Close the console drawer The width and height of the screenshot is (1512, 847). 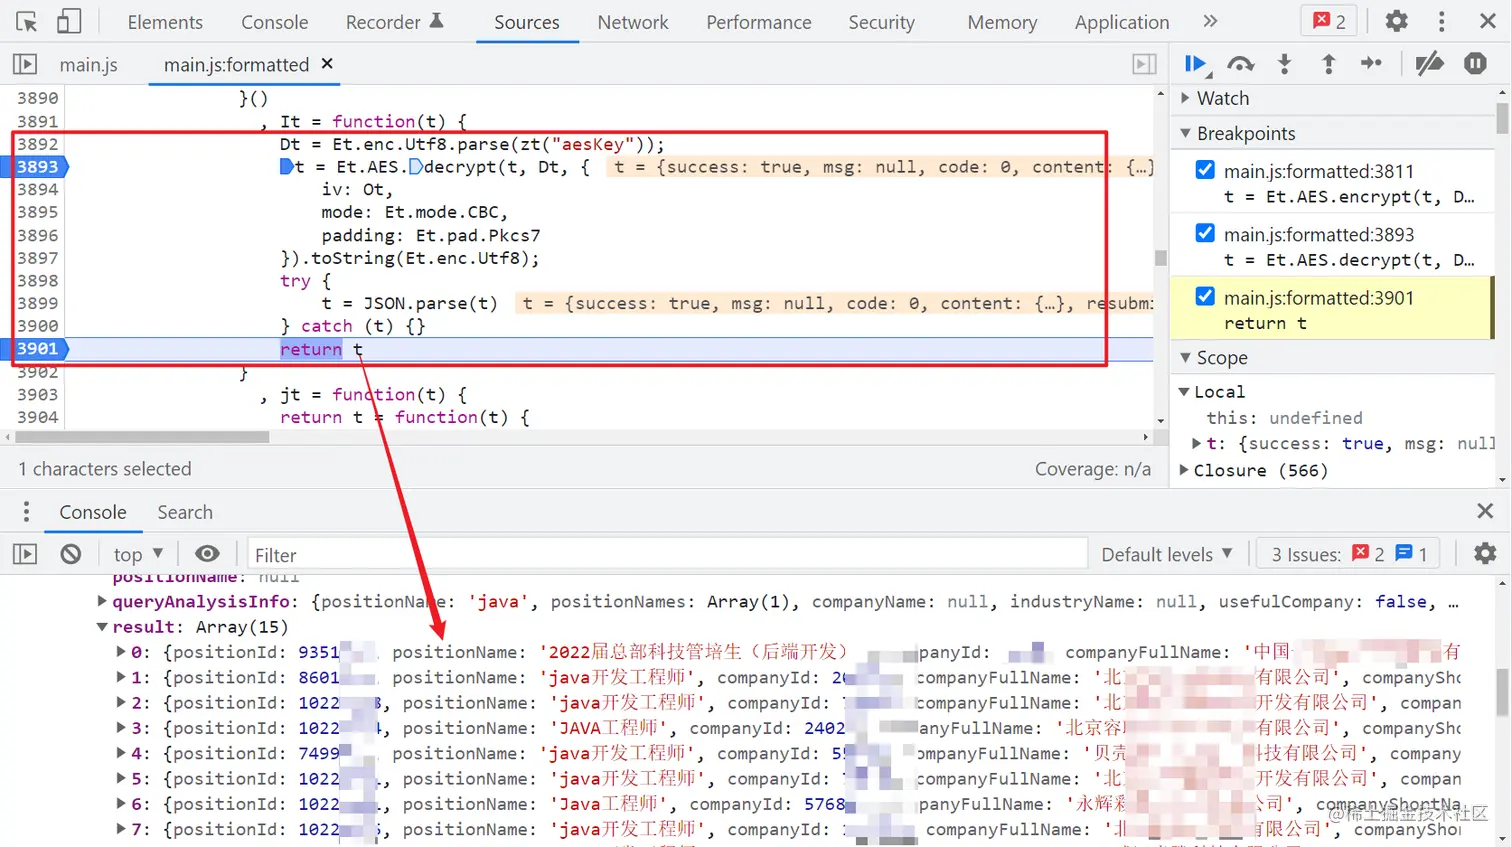(1485, 511)
